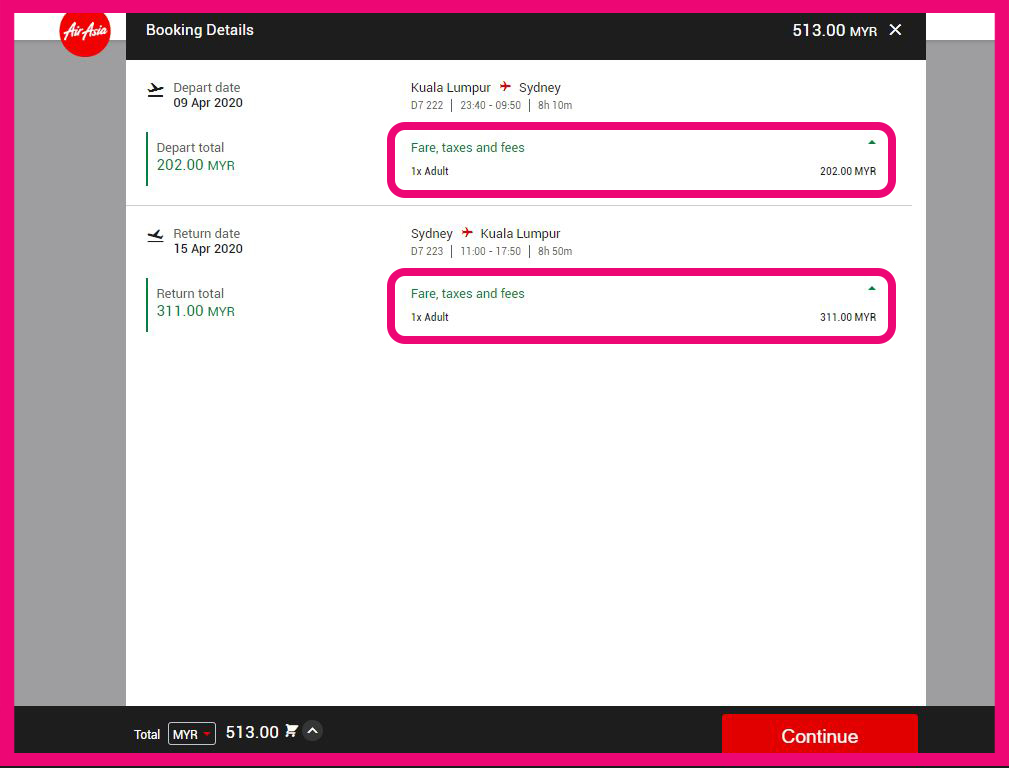Click the 8h 10m duration

(x=555, y=105)
